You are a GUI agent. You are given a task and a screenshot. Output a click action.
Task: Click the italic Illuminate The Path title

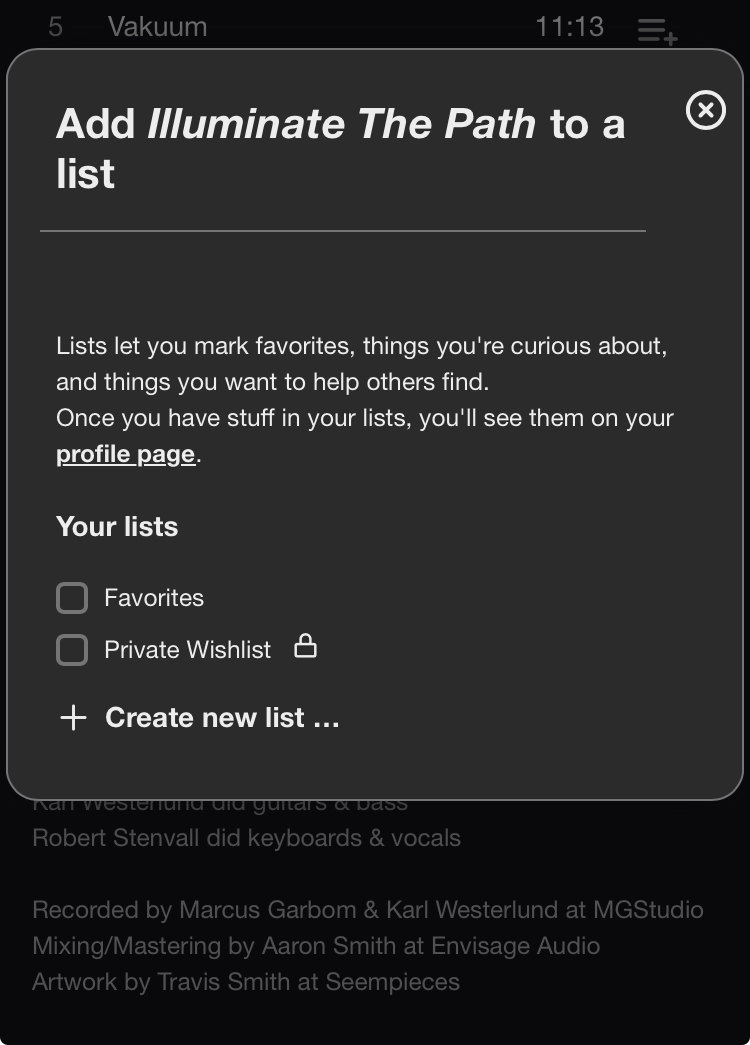click(x=341, y=124)
